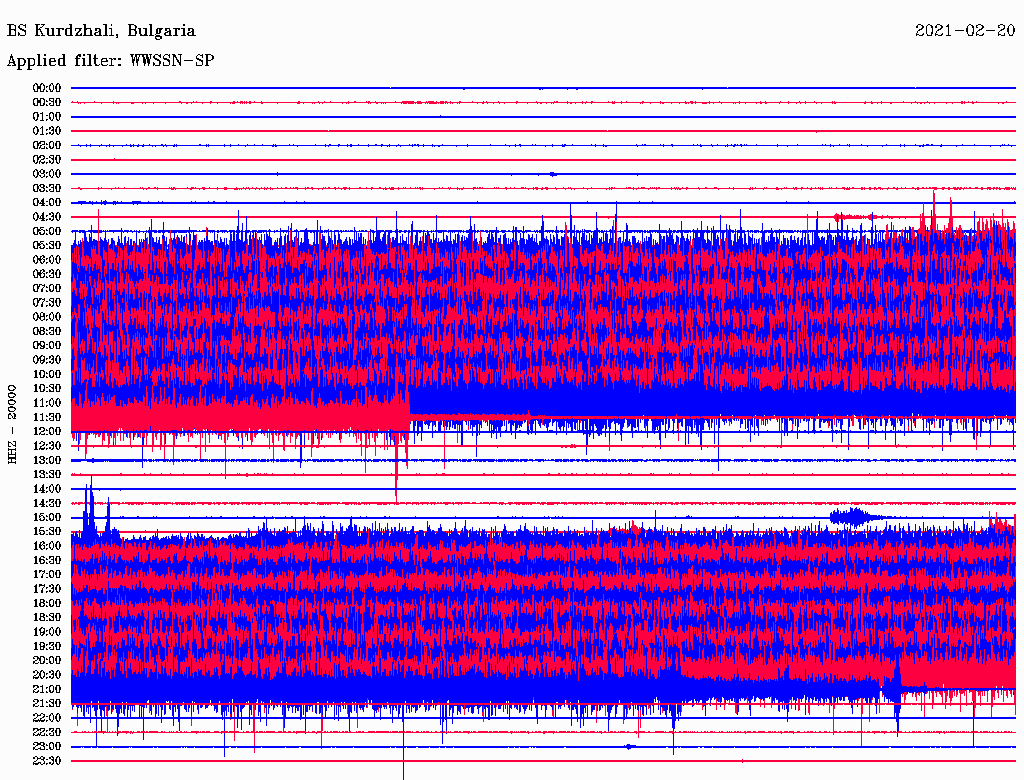Image resolution: width=1024 pixels, height=780 pixels.
Task: Click the 04:30 time label
Action: coord(47,217)
